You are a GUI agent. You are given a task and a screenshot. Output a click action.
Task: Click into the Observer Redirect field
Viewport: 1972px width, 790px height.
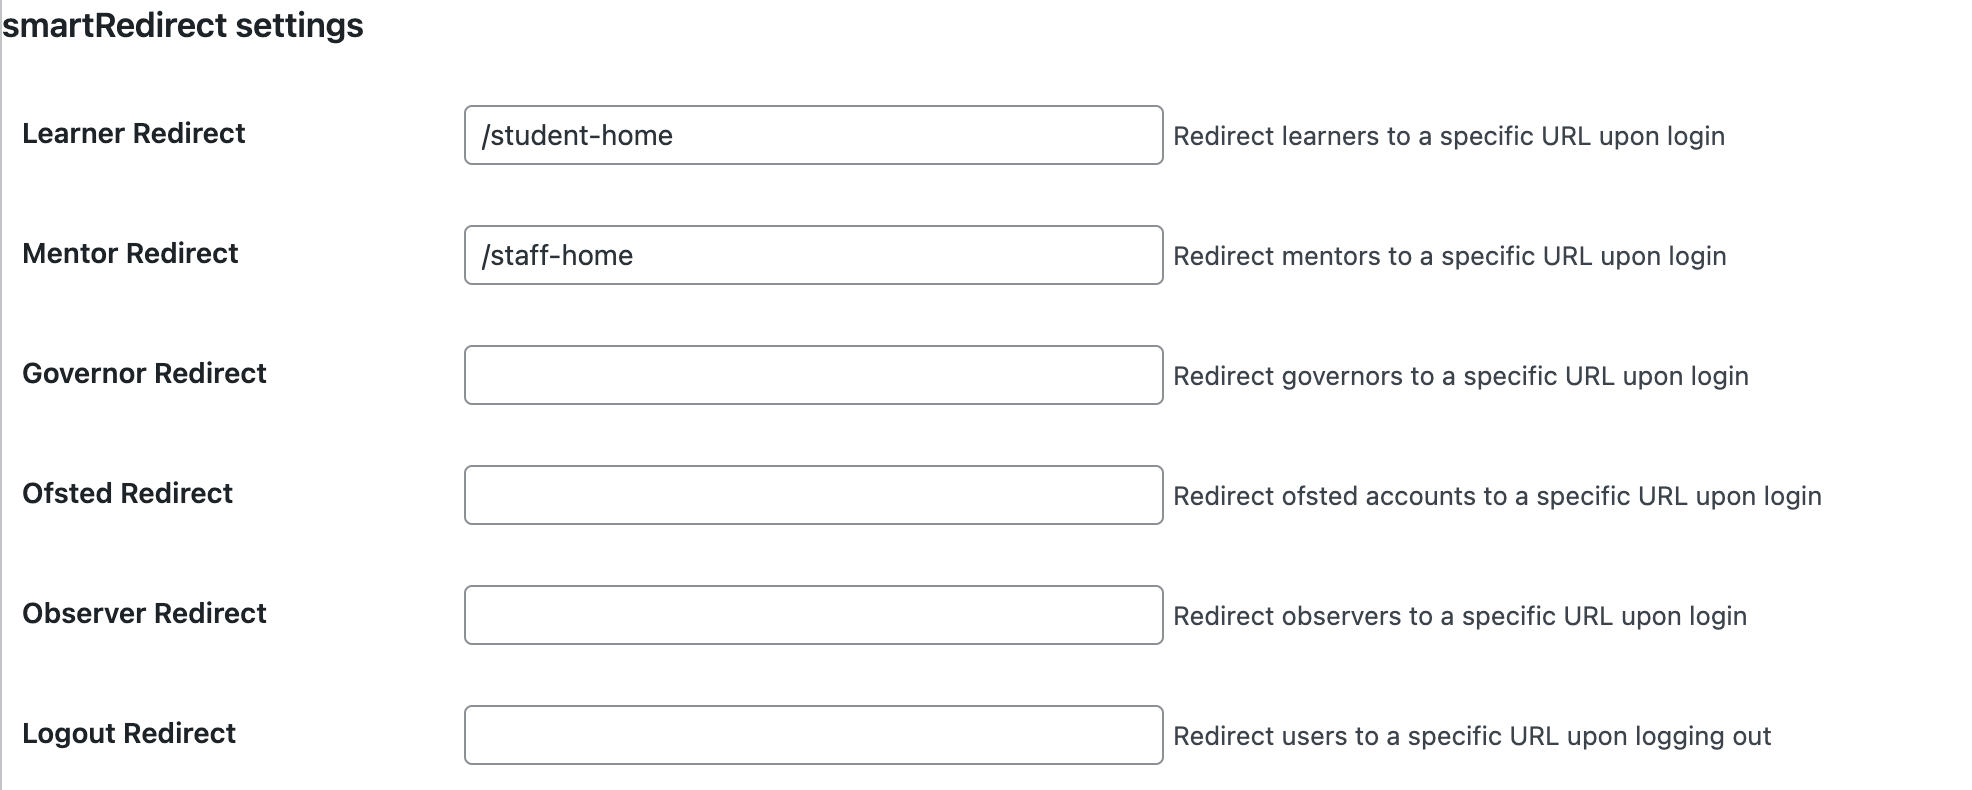coord(812,615)
